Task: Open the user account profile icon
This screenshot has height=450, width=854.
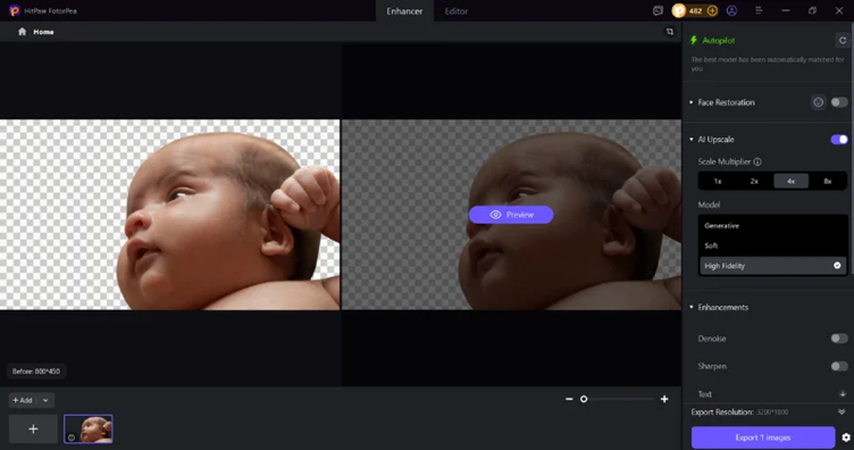Action: [731, 11]
